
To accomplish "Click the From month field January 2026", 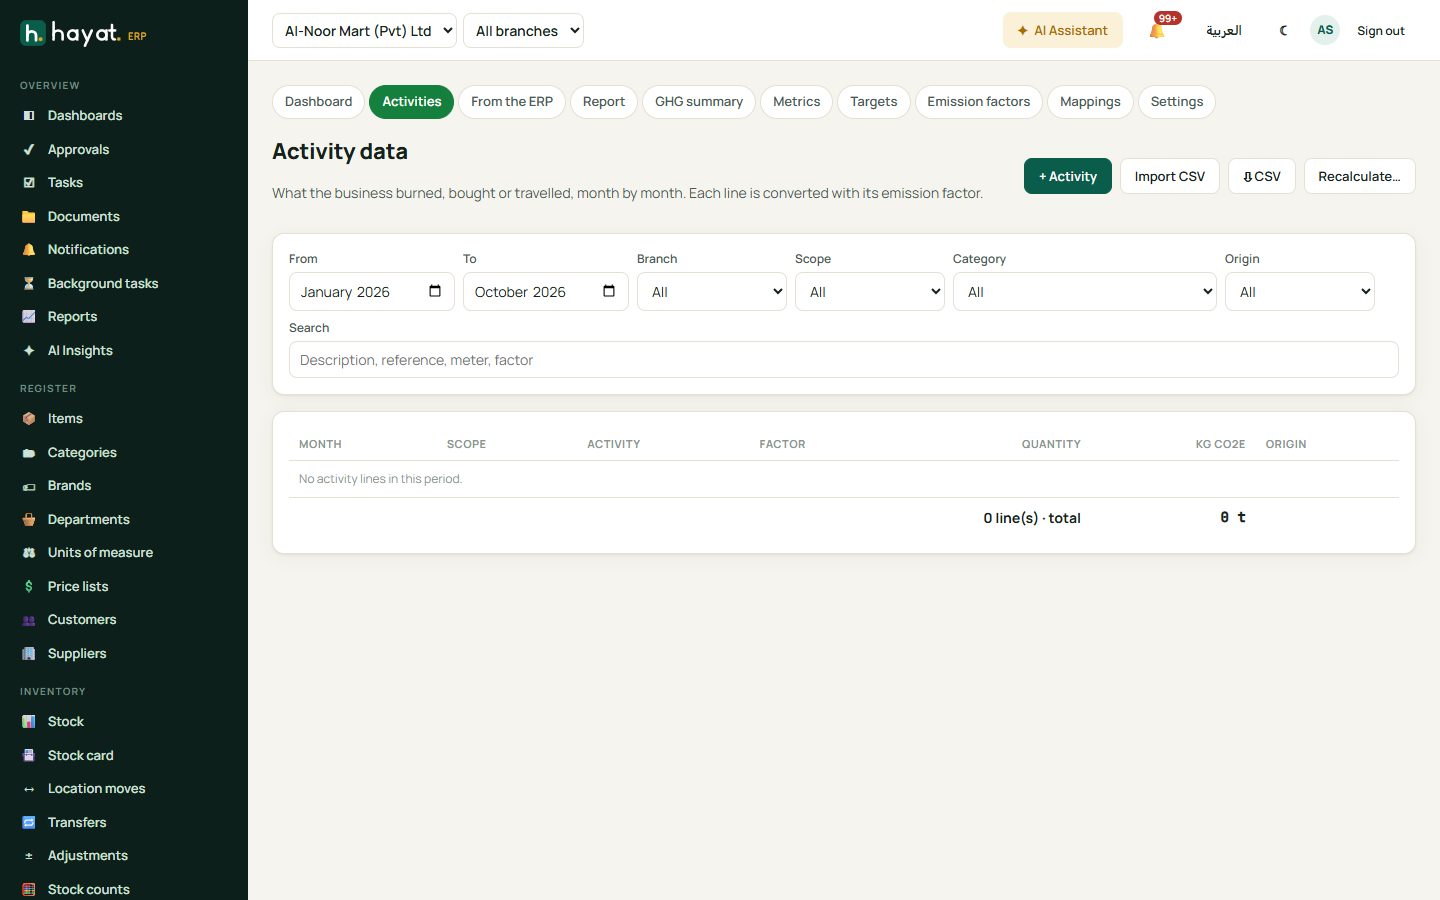I will tap(372, 292).
